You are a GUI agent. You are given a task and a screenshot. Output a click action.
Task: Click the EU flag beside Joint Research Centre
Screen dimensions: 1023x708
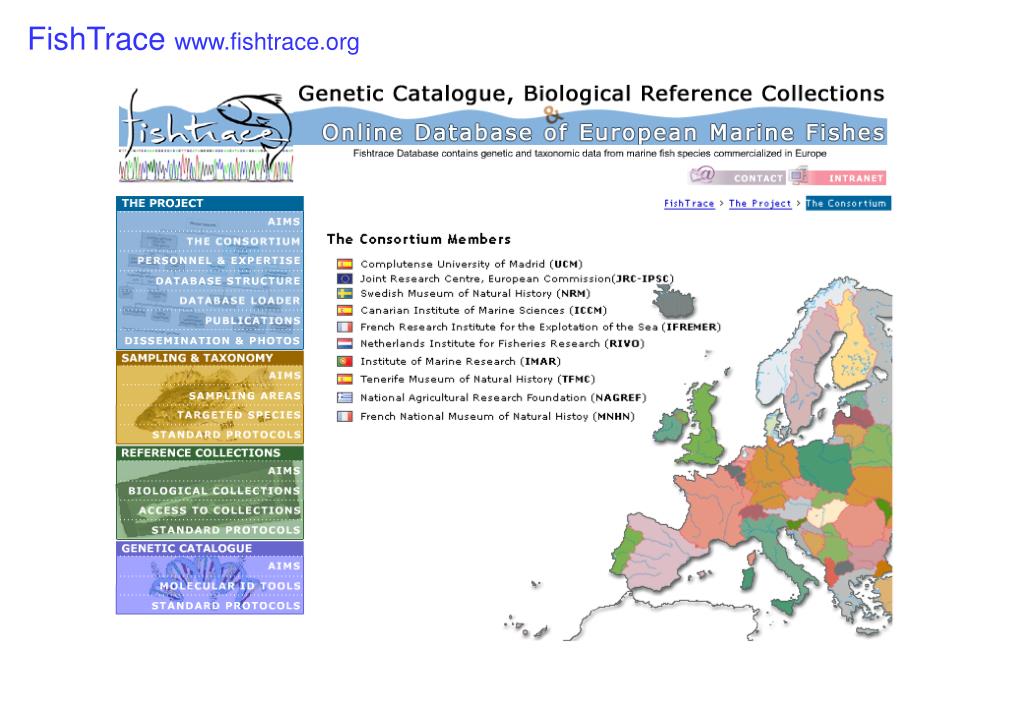344,279
